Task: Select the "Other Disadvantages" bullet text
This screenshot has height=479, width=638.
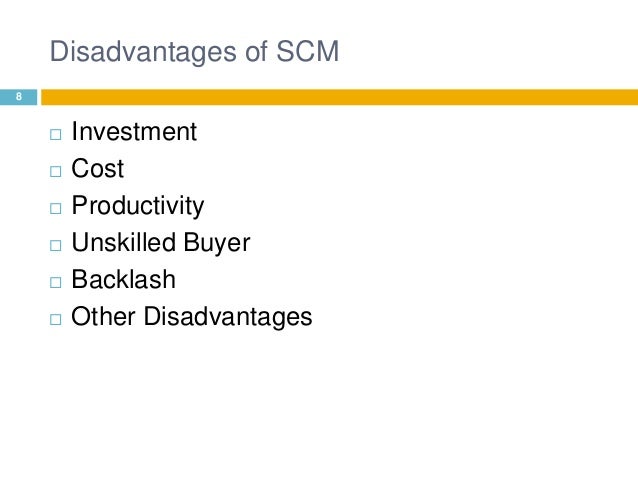Action: click(192, 317)
